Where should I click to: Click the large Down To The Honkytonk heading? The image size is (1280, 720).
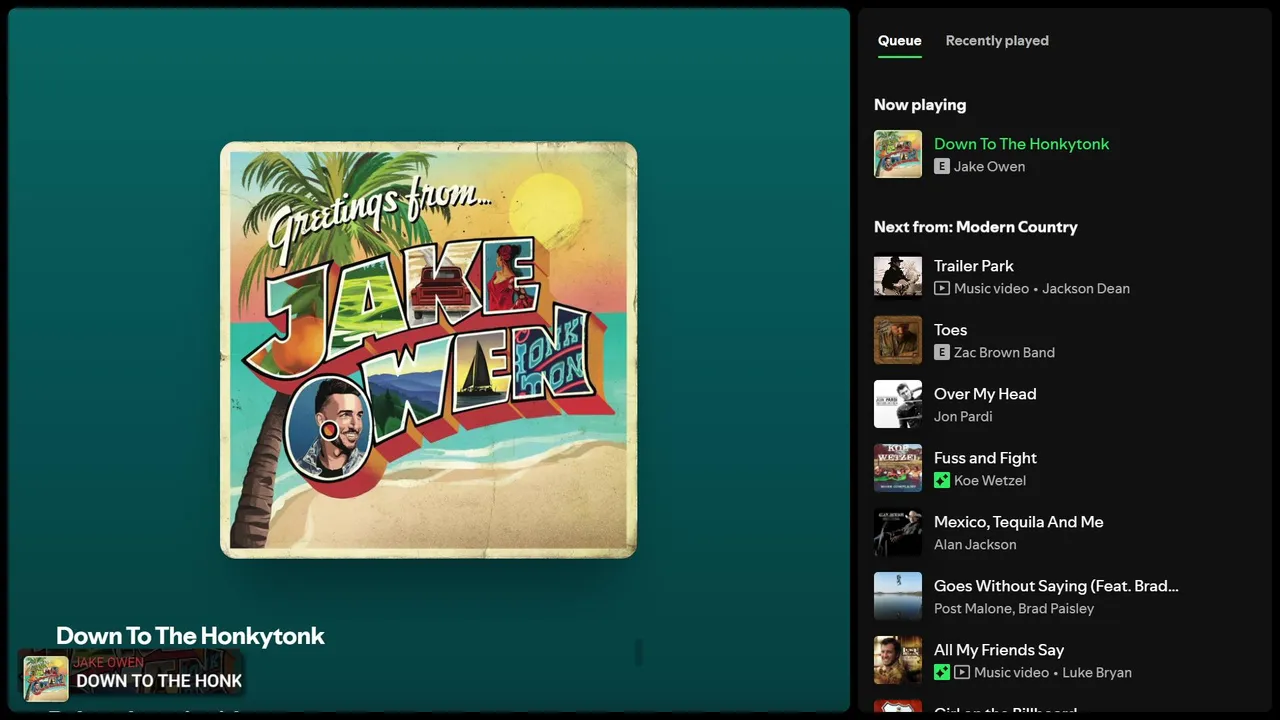pyautogui.click(x=190, y=636)
